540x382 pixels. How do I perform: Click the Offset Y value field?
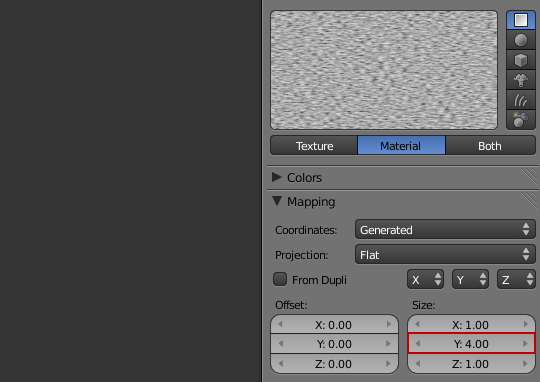334,344
